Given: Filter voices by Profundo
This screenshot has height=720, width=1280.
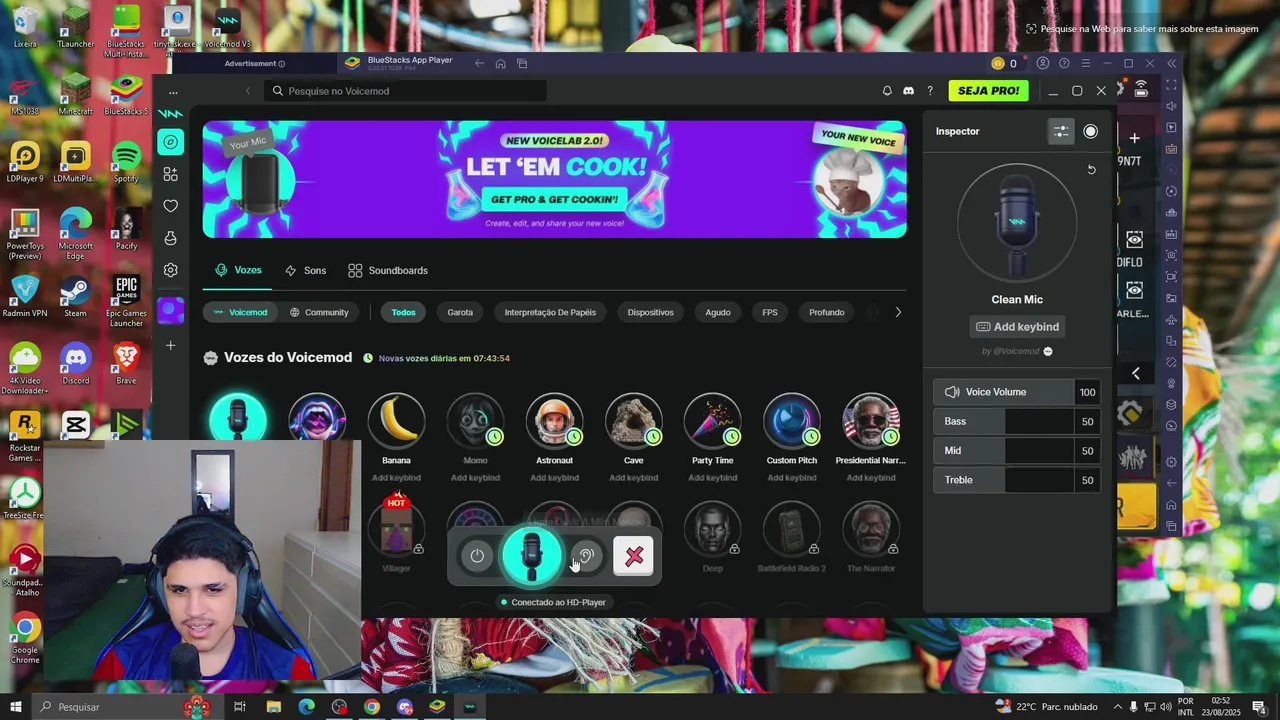Looking at the screenshot, I should click(827, 312).
